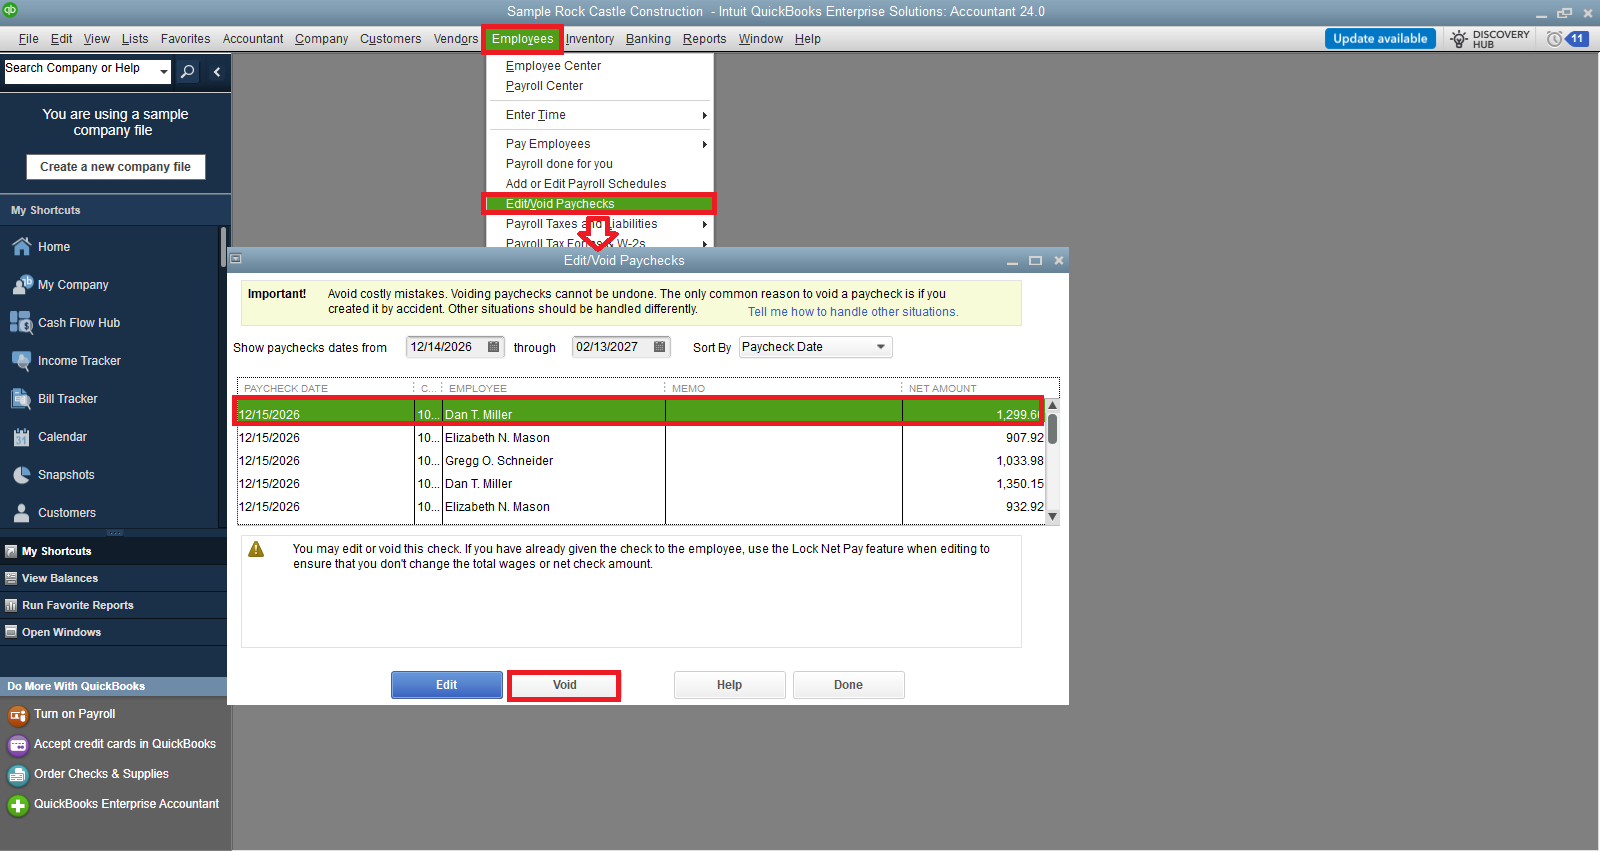Open Income Tracker icon

tap(21, 361)
